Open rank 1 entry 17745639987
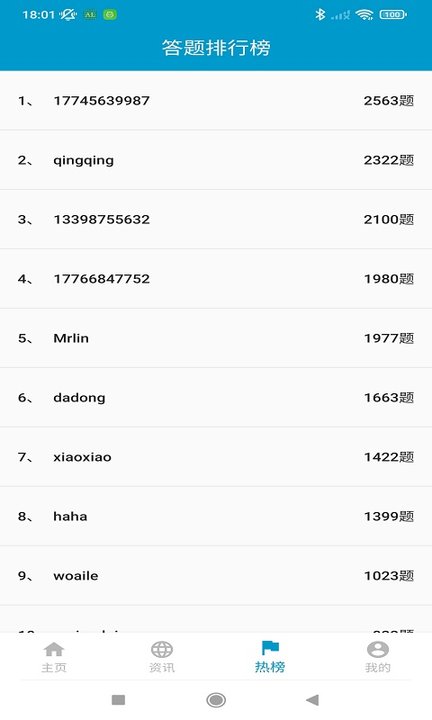432x720 pixels. [x=216, y=101]
